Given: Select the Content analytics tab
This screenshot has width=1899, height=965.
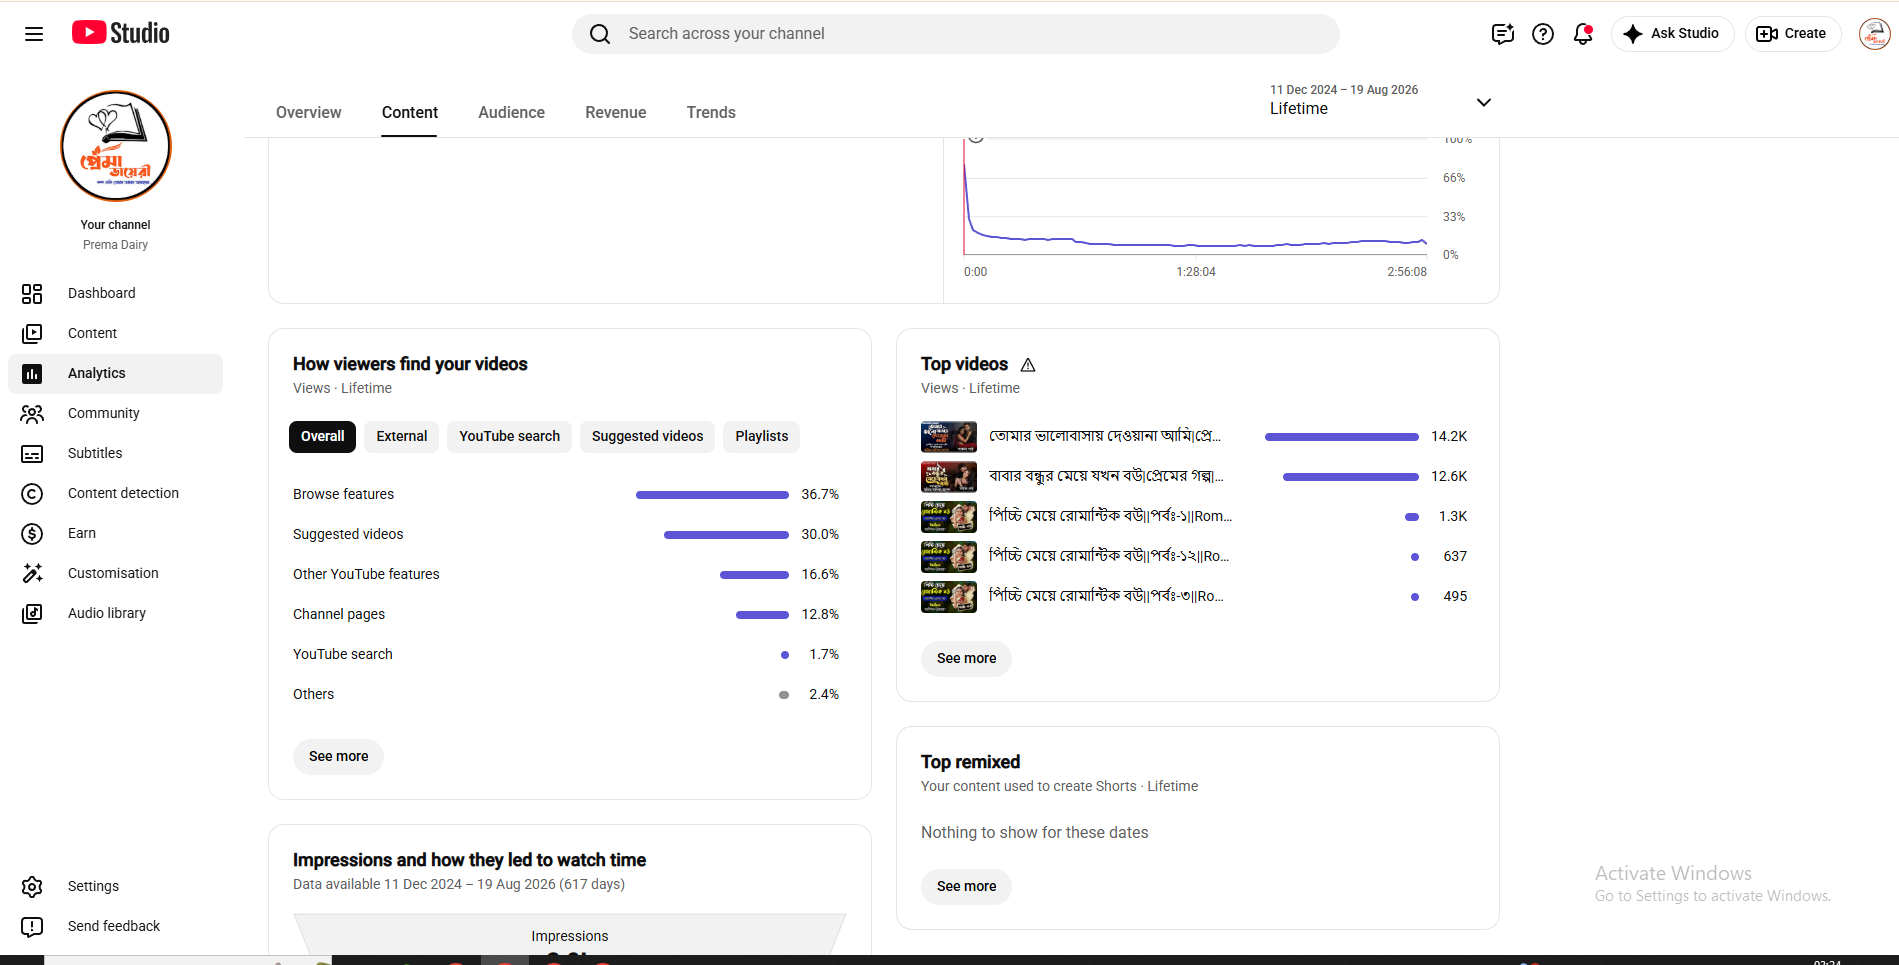Looking at the screenshot, I should point(410,113).
